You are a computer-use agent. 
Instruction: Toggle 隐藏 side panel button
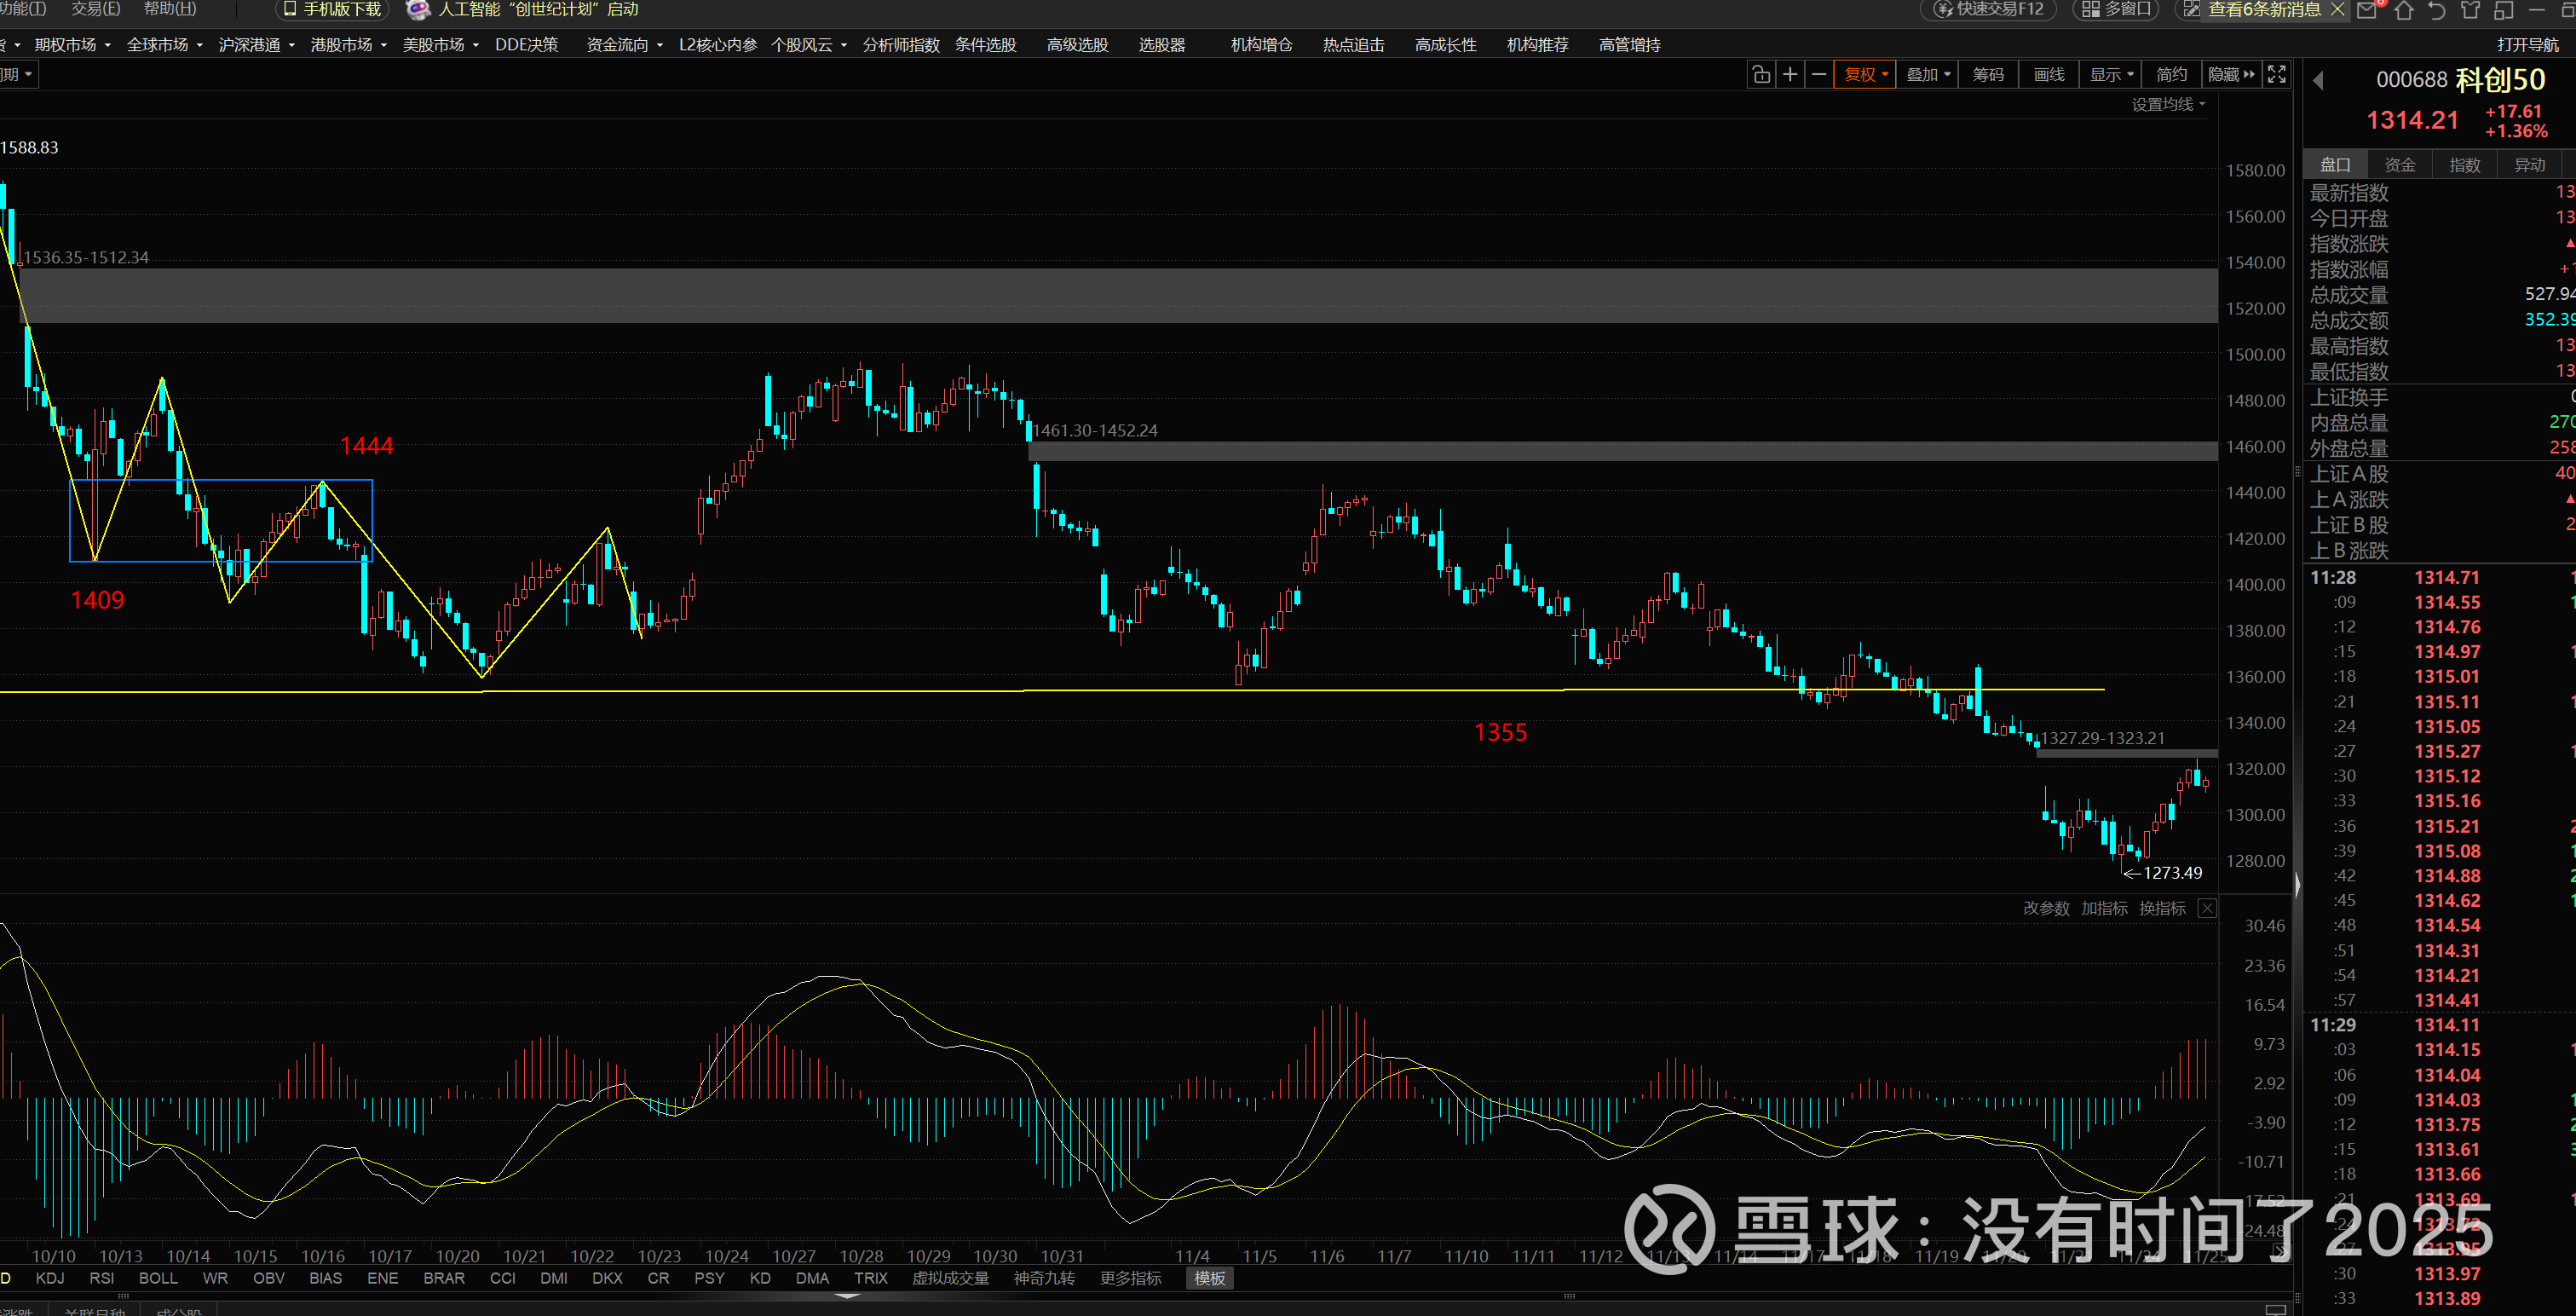click(2232, 75)
